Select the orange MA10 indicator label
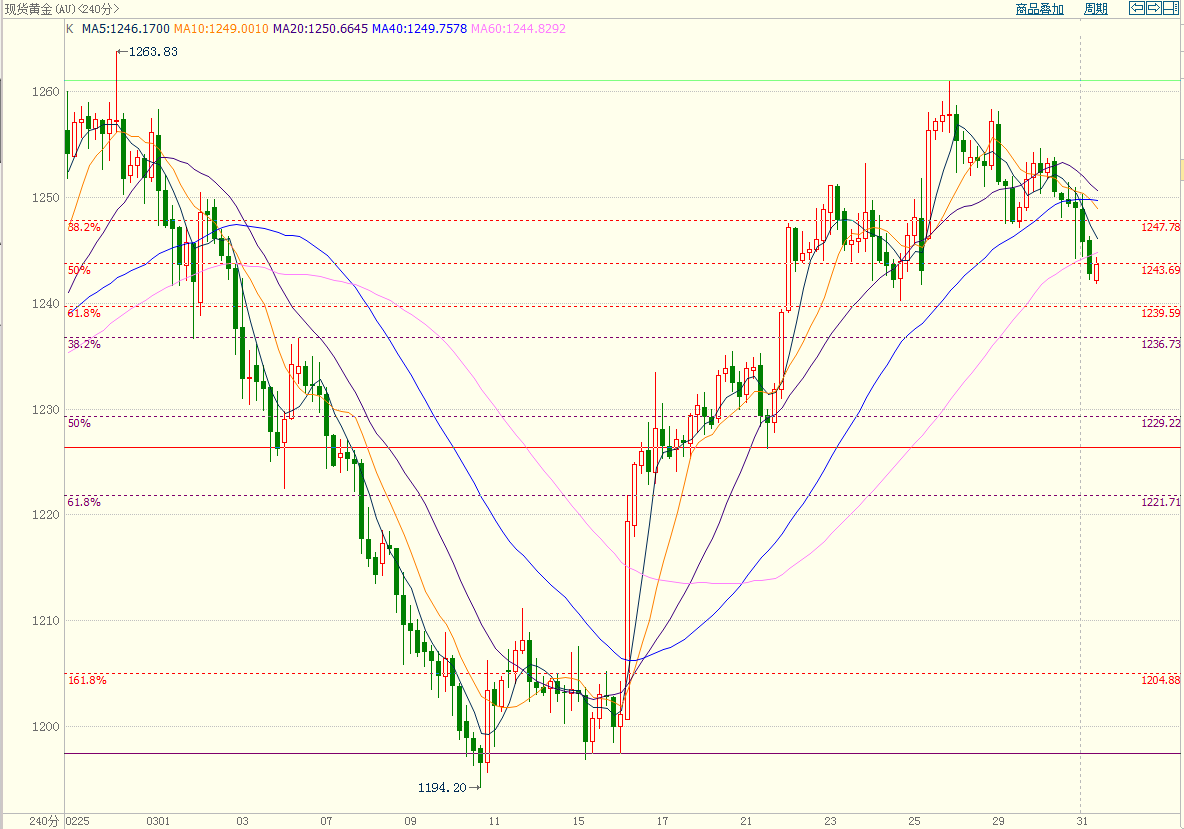The width and height of the screenshot is (1184, 829). coord(221,29)
